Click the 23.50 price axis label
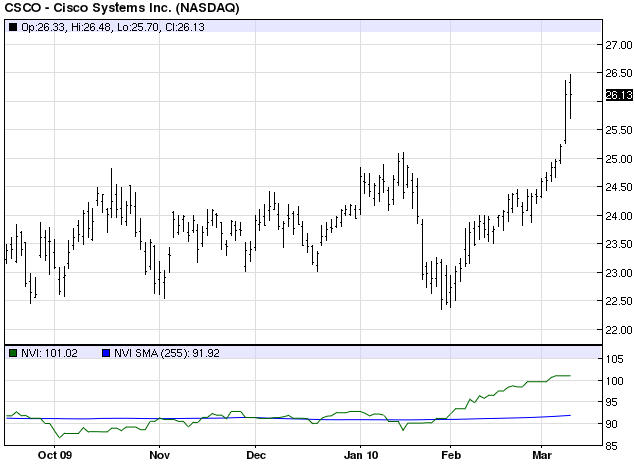Image resolution: width=635 pixels, height=465 pixels. (x=619, y=244)
